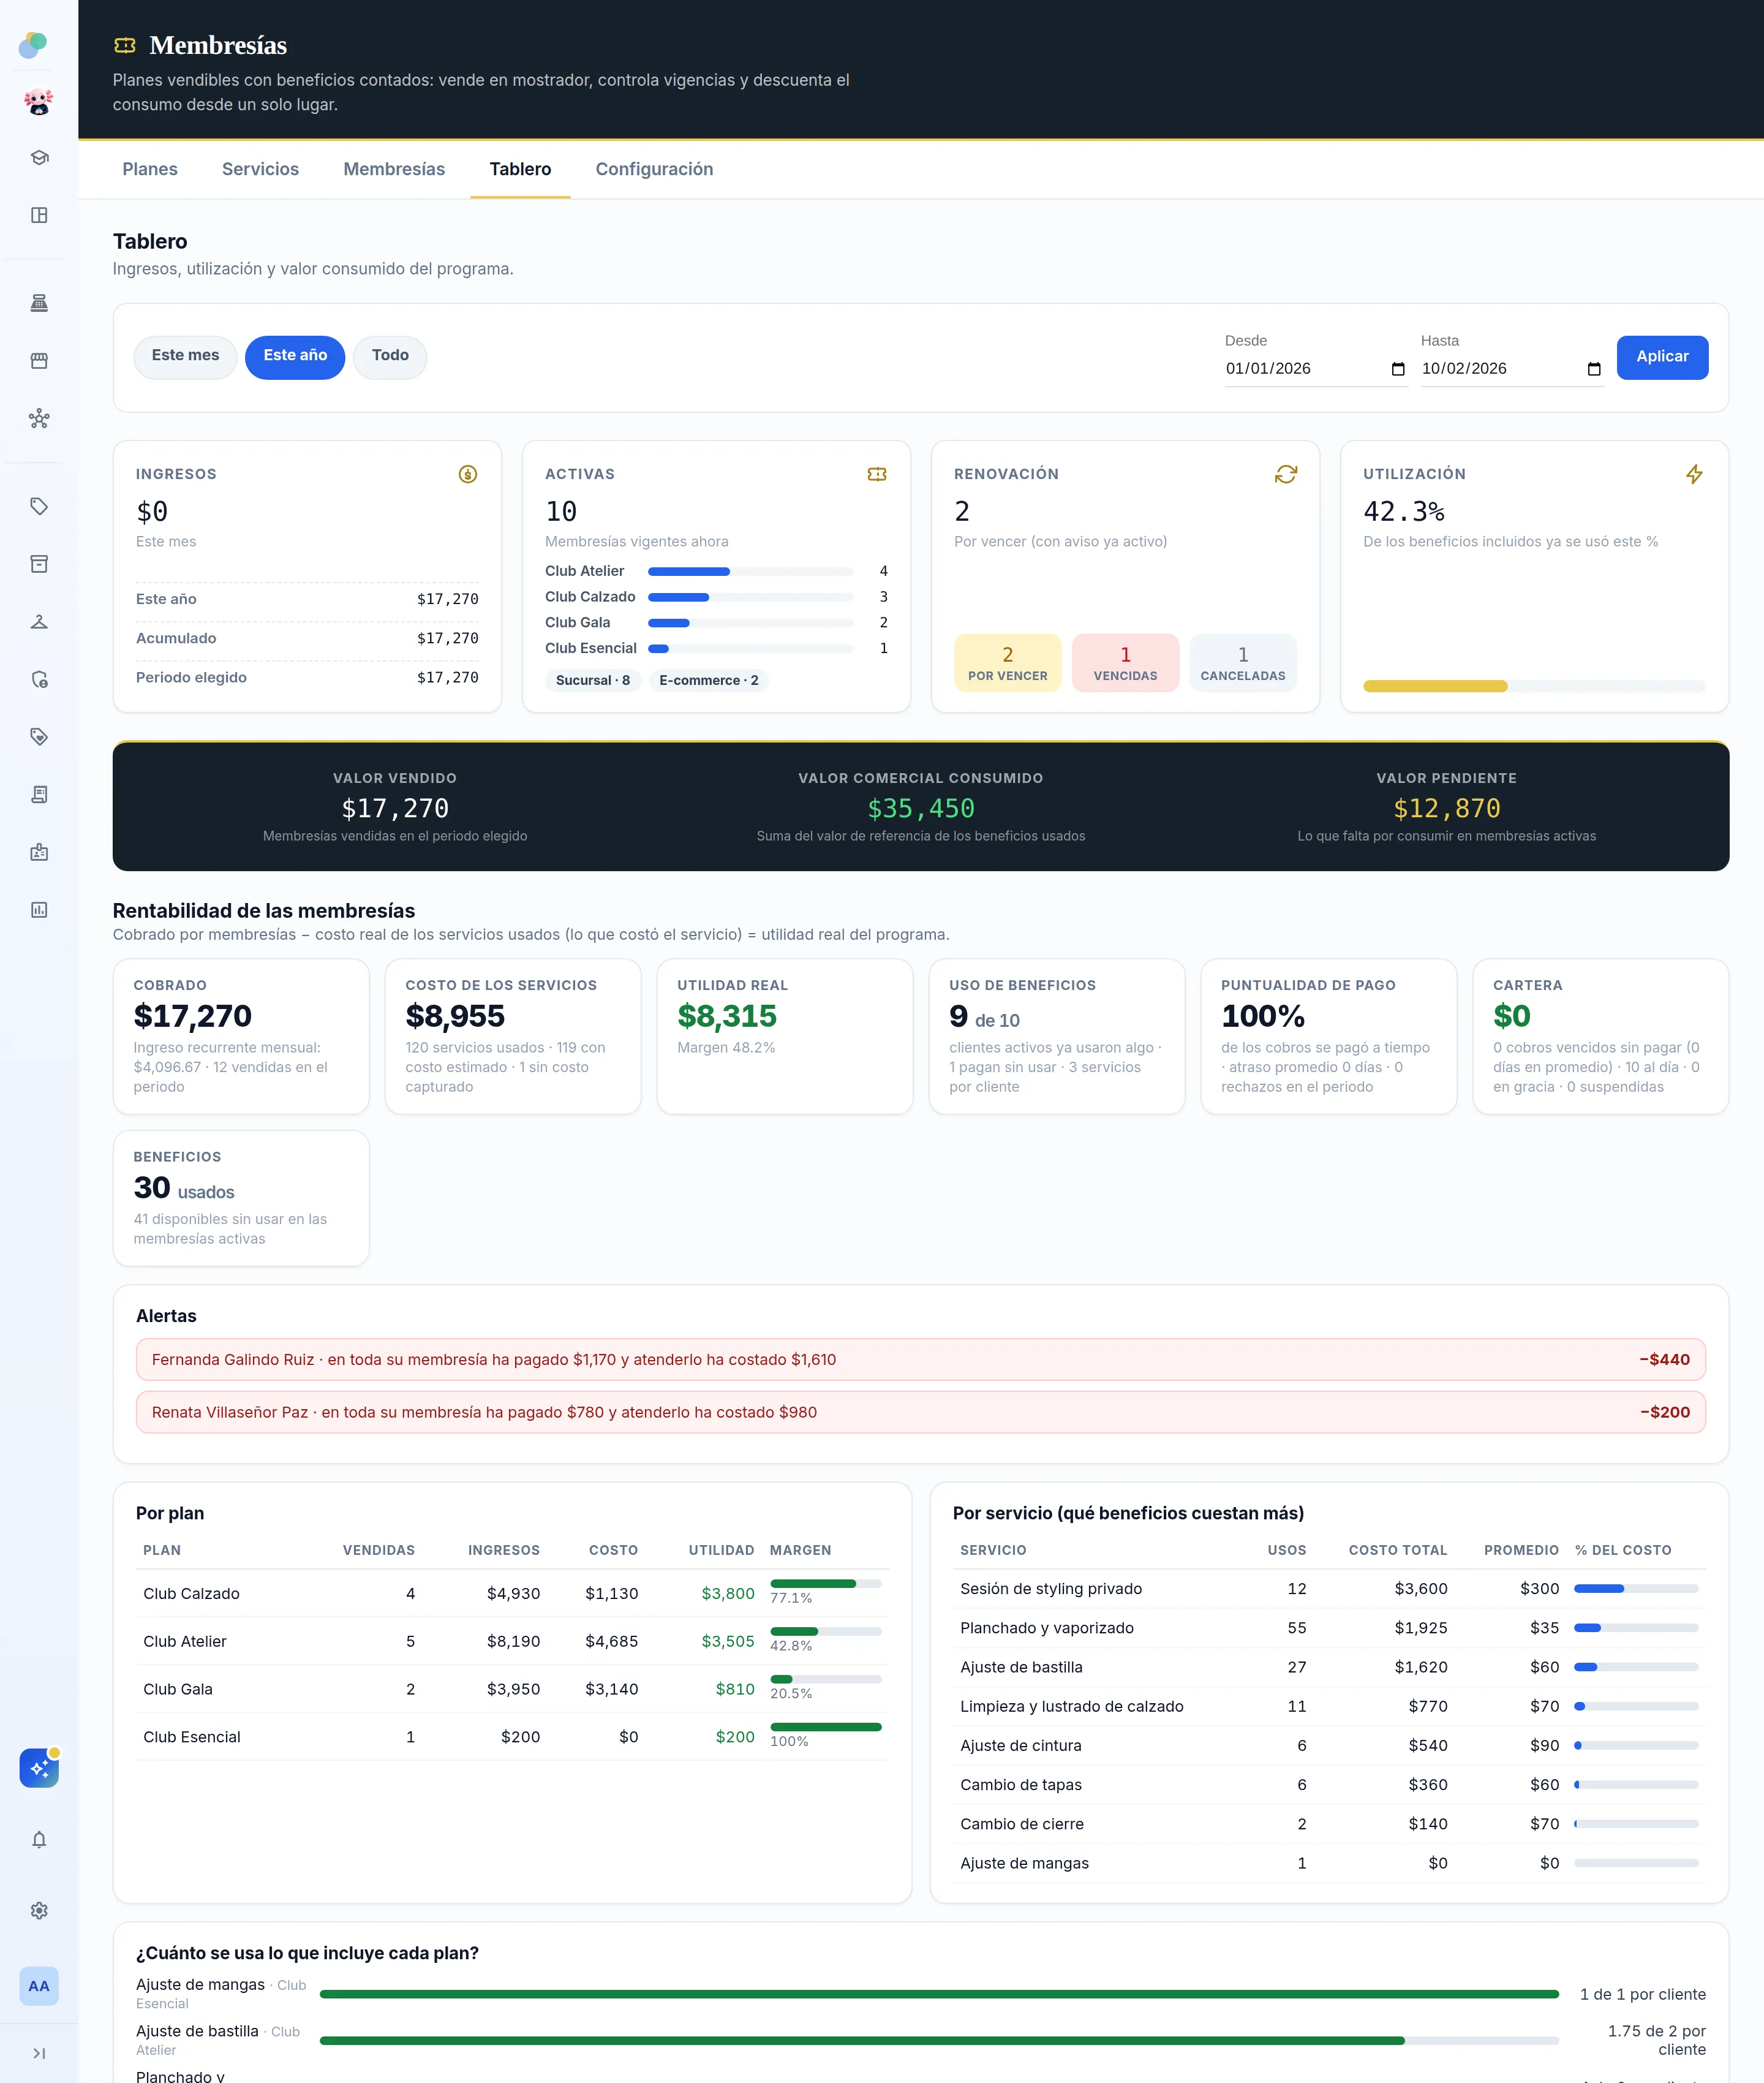Click the axolotl mascot avatar in sidebar

(39, 101)
